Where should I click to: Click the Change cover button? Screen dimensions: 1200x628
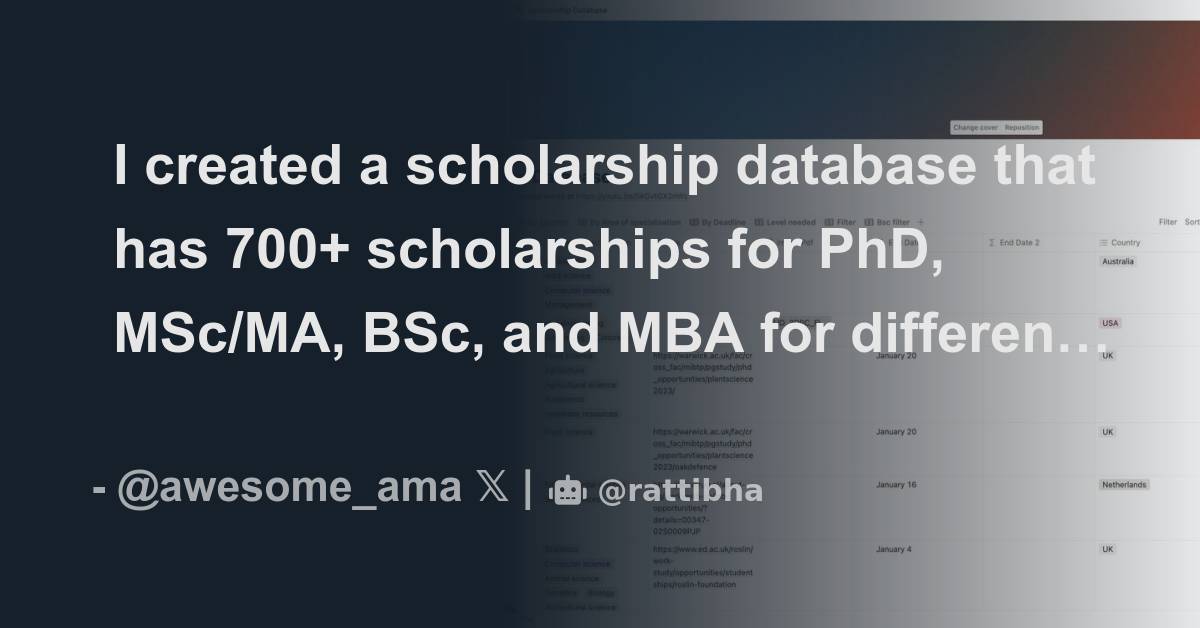pyautogui.click(x=975, y=128)
